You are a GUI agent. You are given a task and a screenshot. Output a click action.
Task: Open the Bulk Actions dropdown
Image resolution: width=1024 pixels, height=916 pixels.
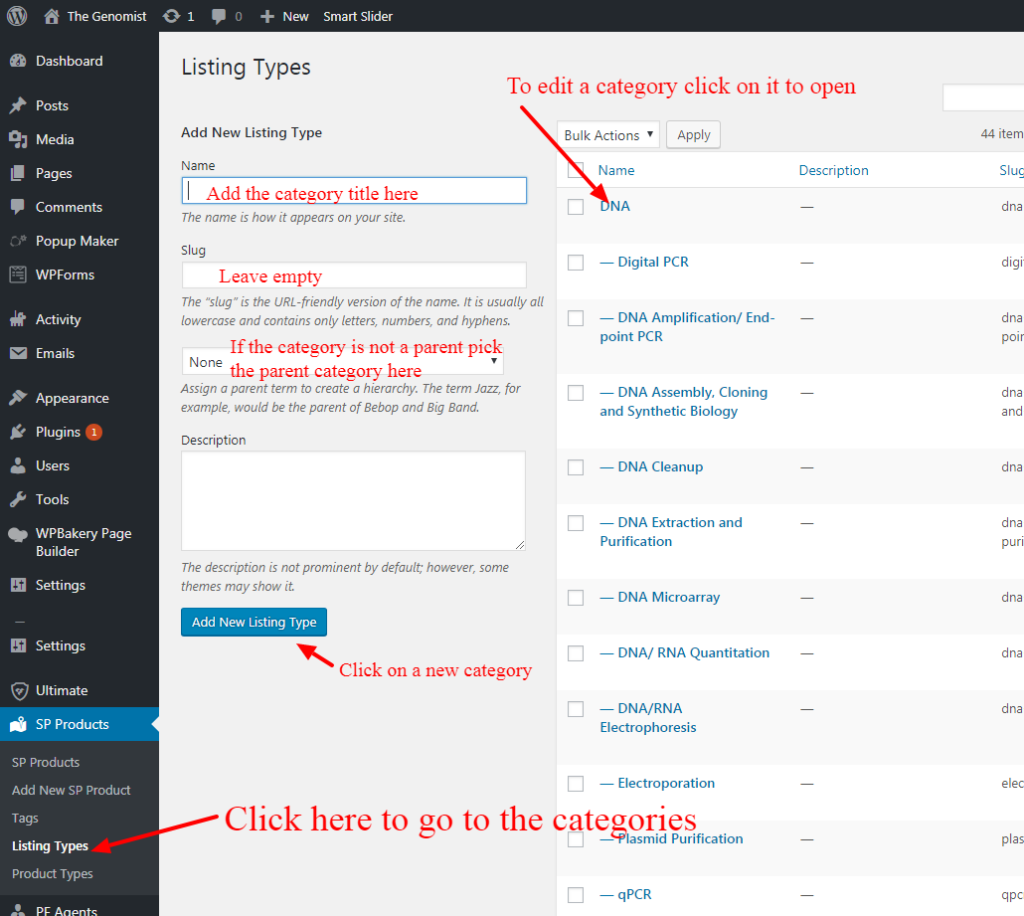608,135
